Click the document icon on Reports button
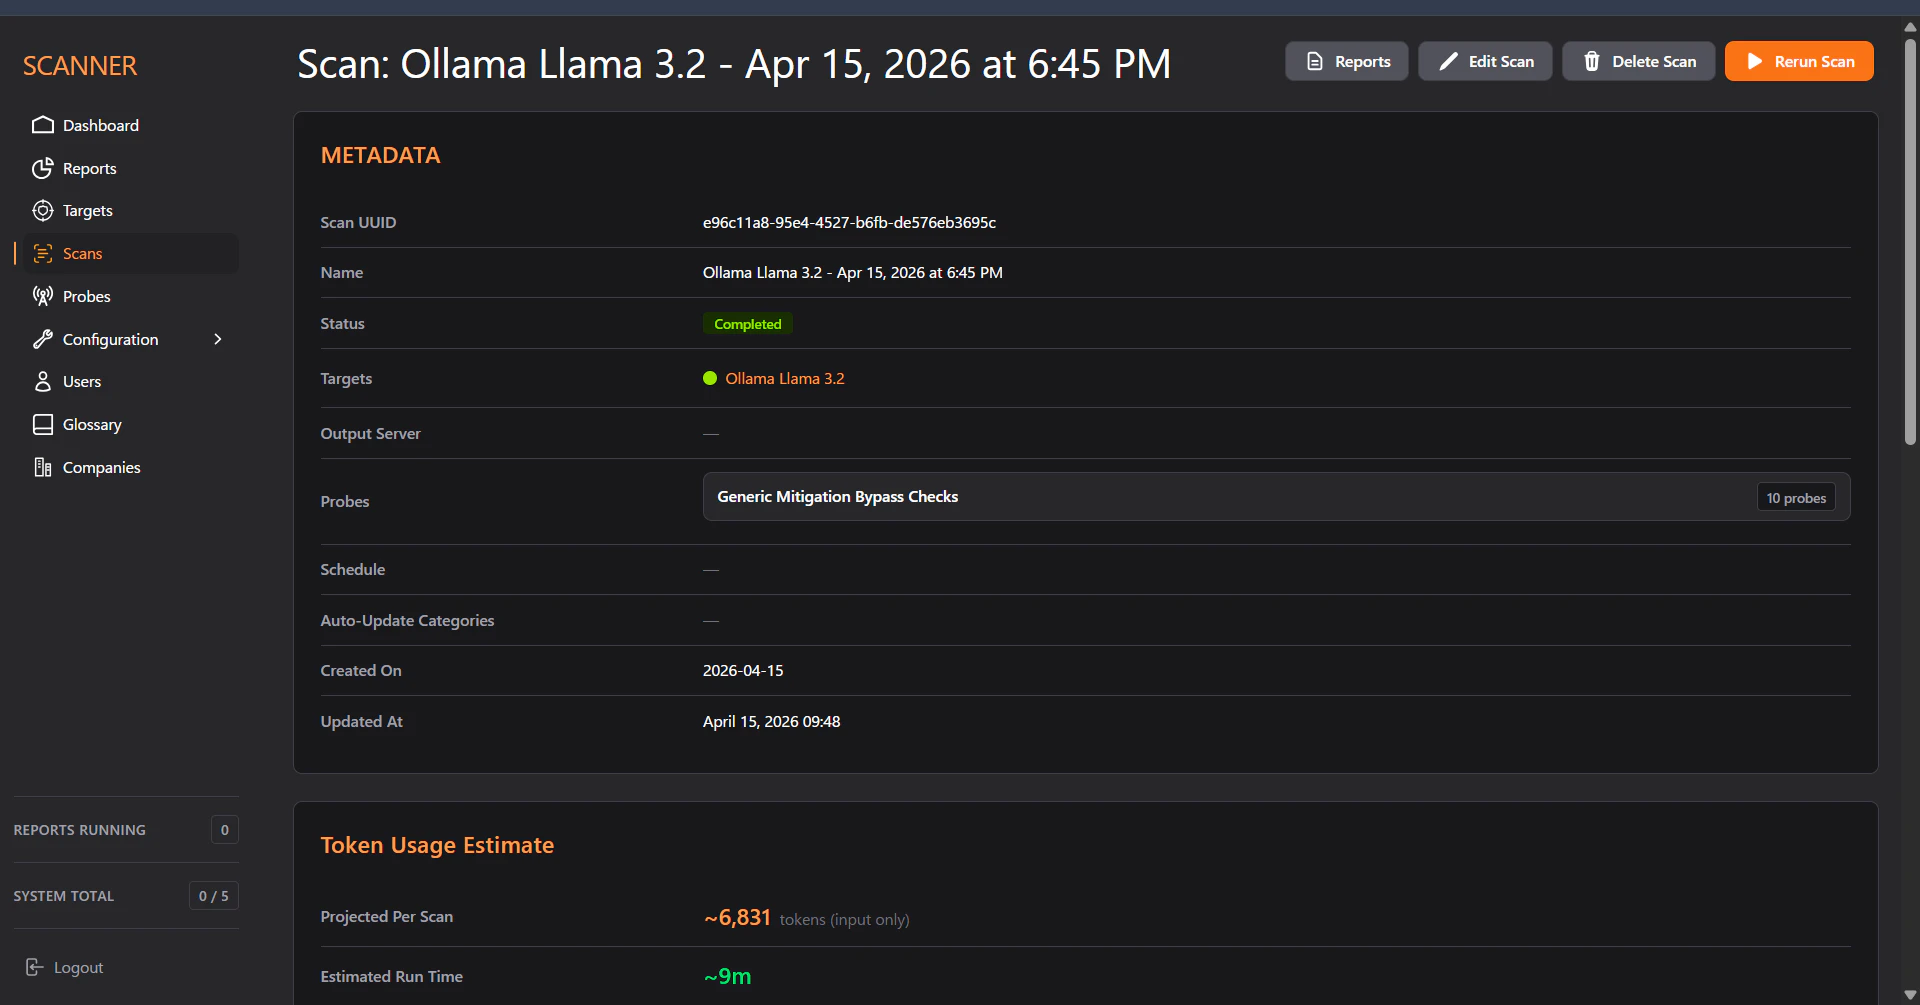1920x1005 pixels. pos(1315,62)
